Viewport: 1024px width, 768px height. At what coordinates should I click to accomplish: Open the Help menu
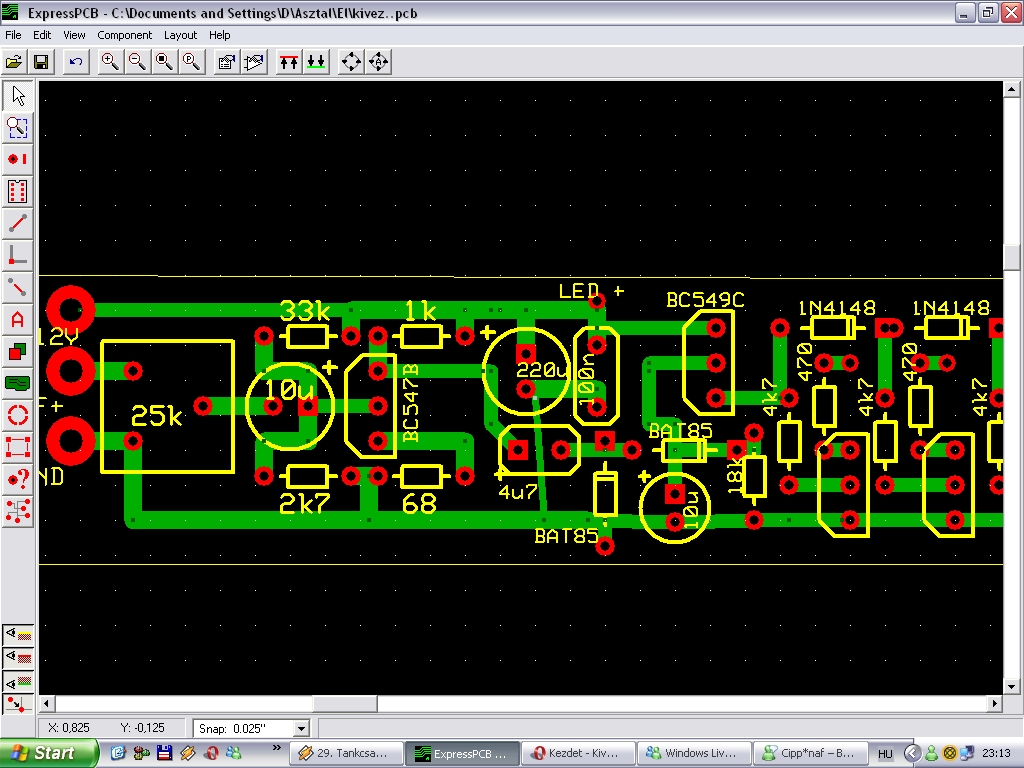coord(219,35)
